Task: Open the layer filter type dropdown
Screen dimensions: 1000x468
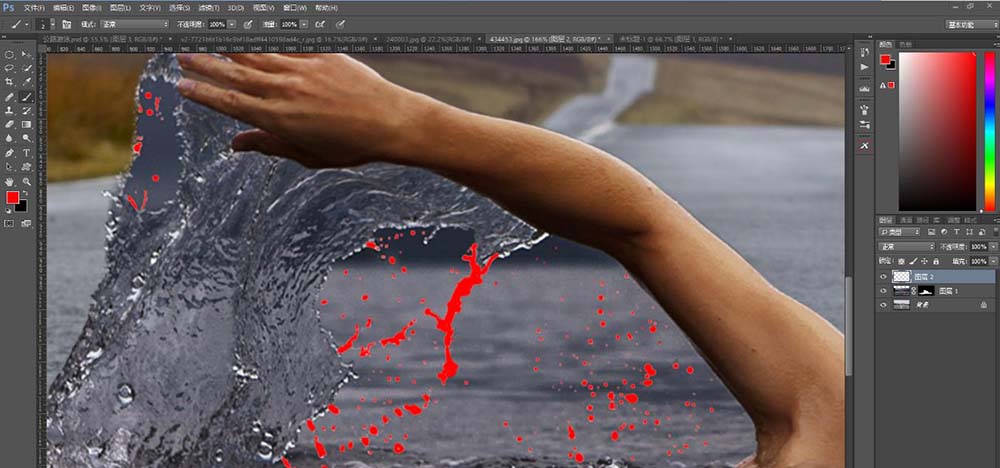Action: click(x=899, y=232)
